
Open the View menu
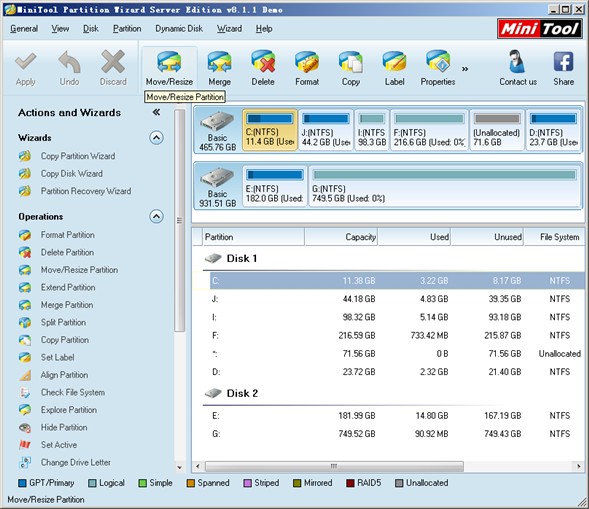coord(60,29)
